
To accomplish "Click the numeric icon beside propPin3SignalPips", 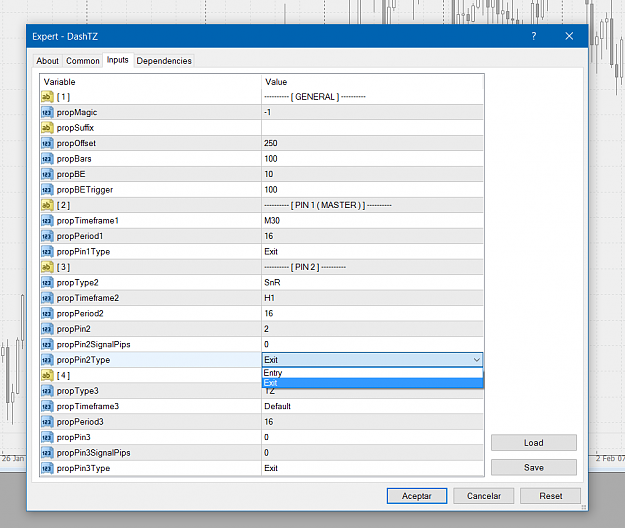I will coord(47,453).
